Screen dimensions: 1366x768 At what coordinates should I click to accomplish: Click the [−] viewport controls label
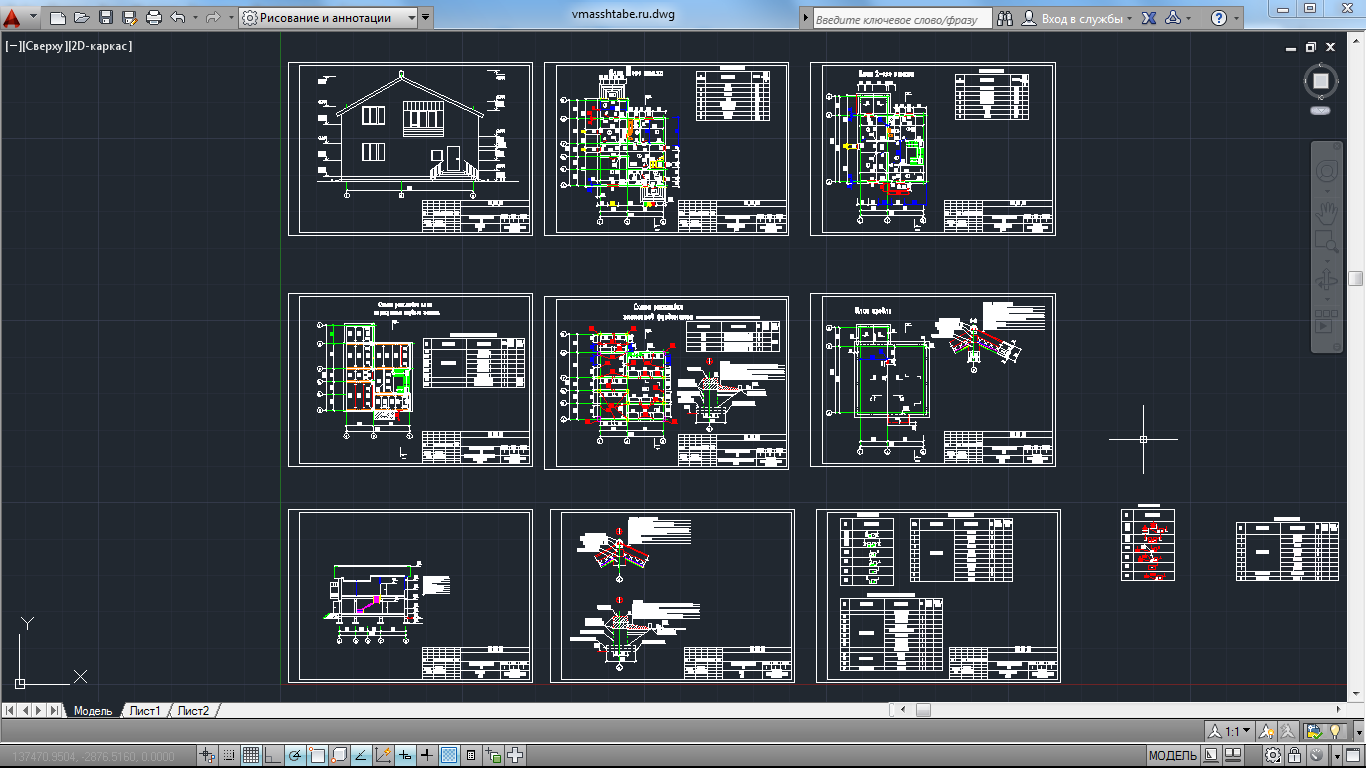[14, 46]
